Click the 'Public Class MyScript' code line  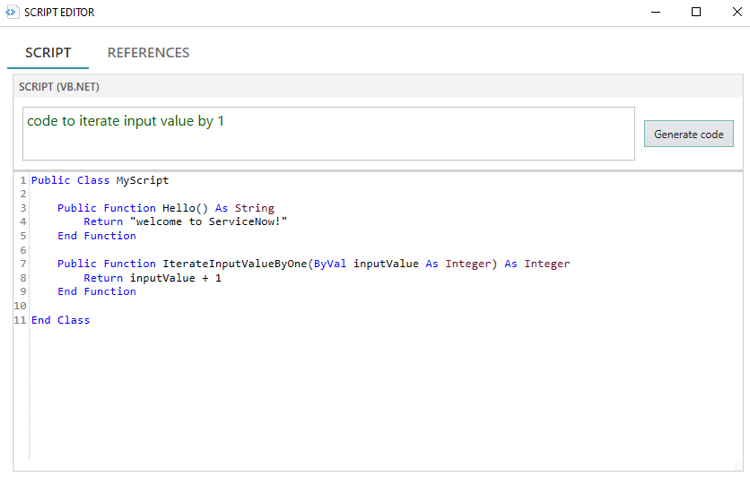pos(100,180)
